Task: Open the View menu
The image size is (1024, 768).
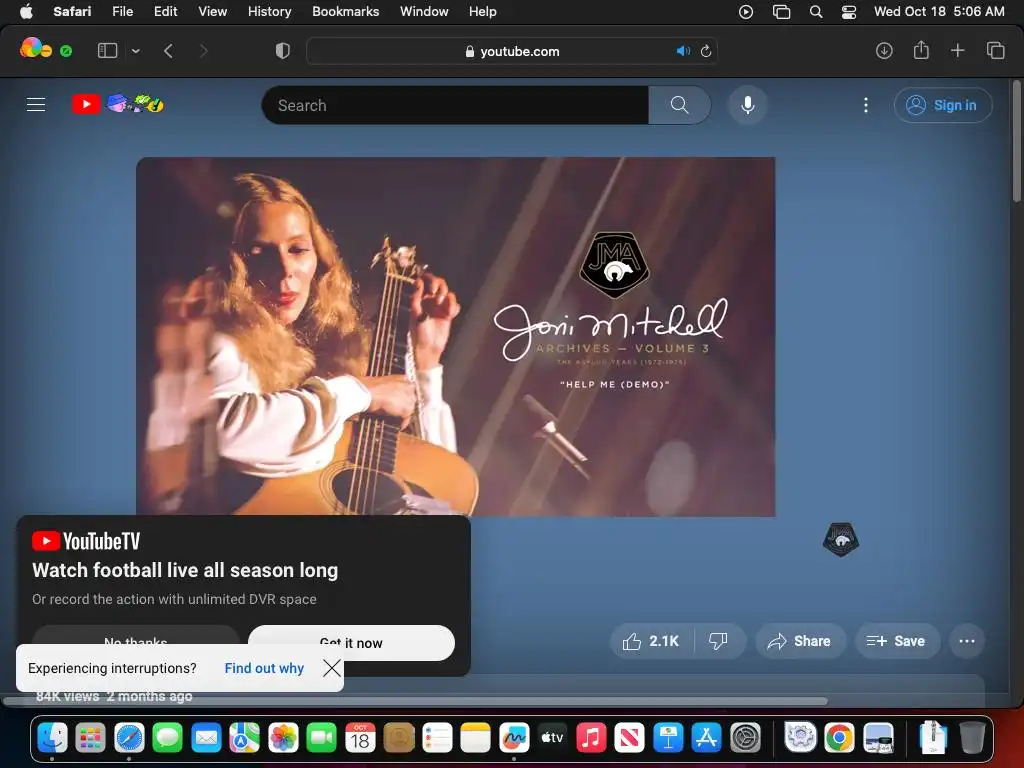Action: (x=212, y=12)
